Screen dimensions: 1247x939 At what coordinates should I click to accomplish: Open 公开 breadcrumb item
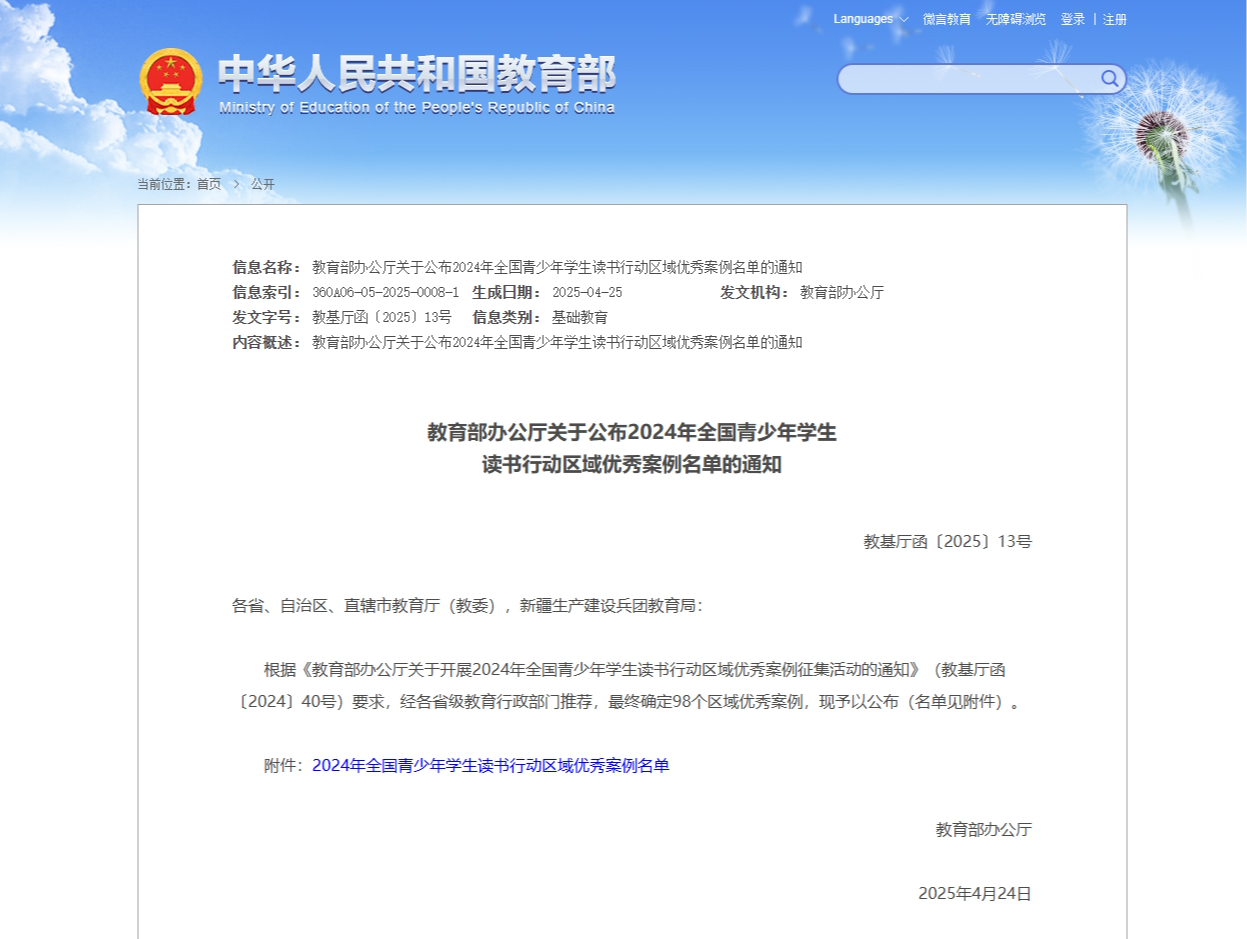pyautogui.click(x=263, y=184)
